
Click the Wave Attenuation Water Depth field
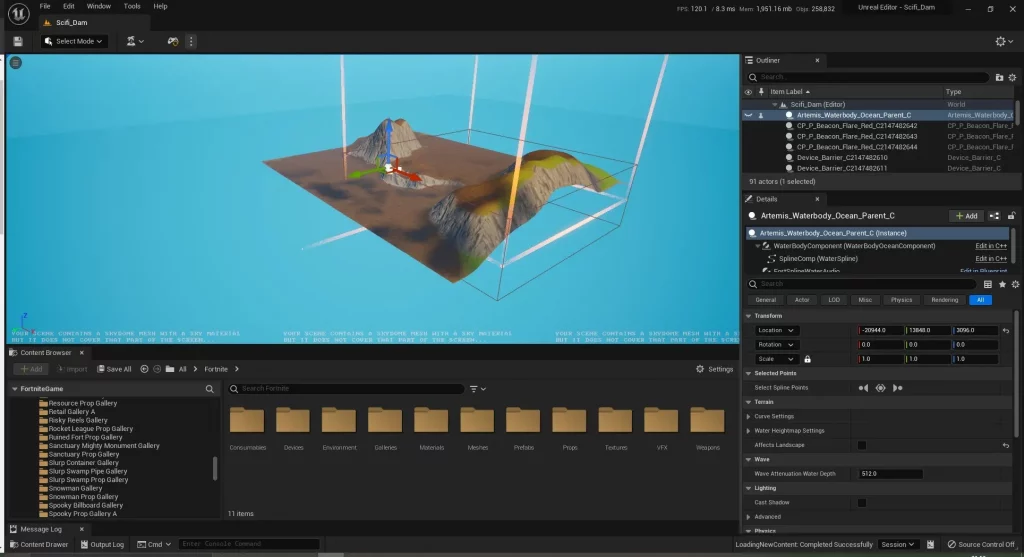click(x=890, y=474)
